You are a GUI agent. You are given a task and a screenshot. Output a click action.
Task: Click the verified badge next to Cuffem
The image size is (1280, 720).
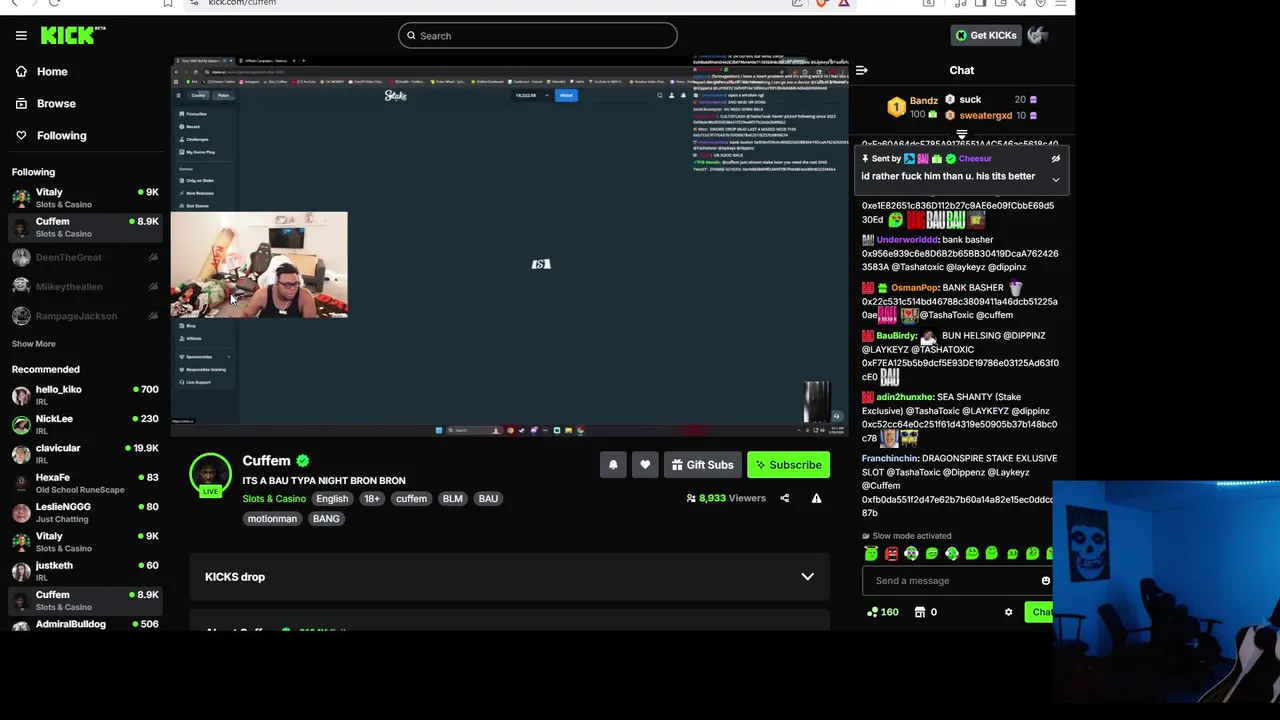pyautogui.click(x=303, y=461)
